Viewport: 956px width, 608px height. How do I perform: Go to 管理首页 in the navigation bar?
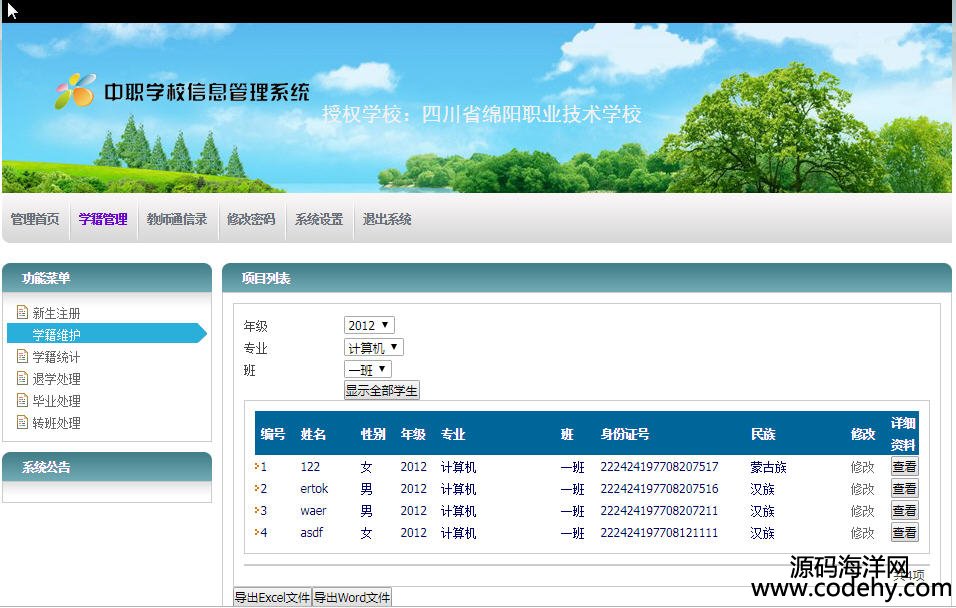coord(35,219)
